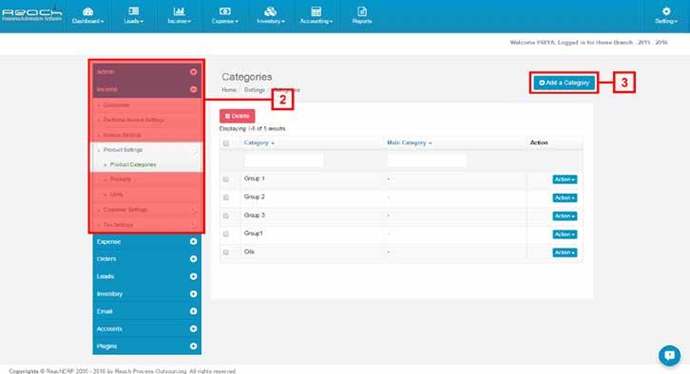Open the Setting gear icon

pos(666,11)
